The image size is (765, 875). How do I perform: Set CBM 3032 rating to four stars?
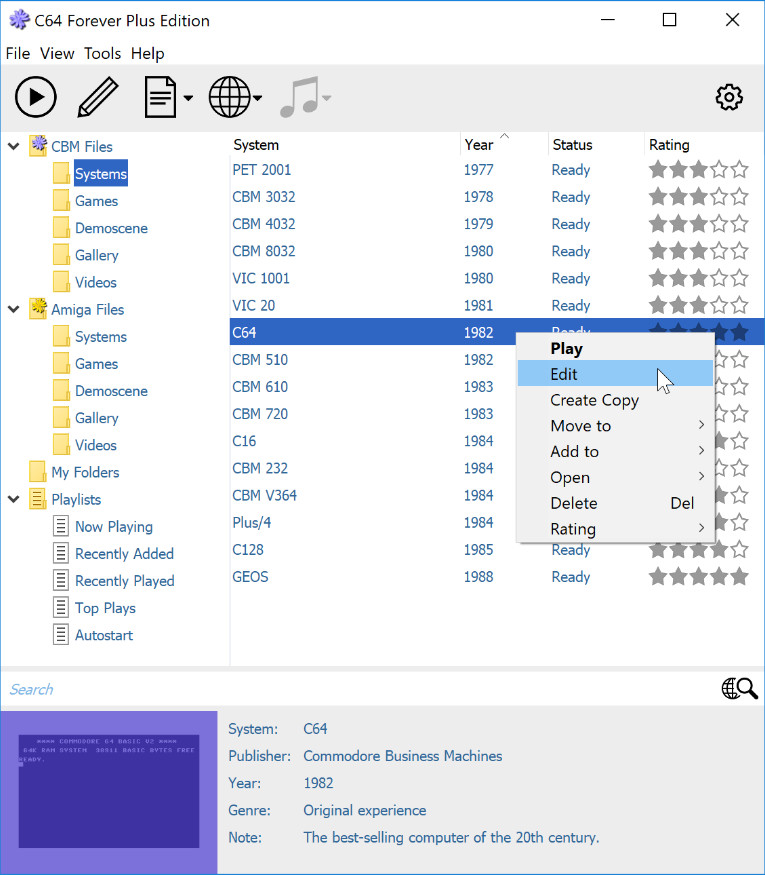719,196
